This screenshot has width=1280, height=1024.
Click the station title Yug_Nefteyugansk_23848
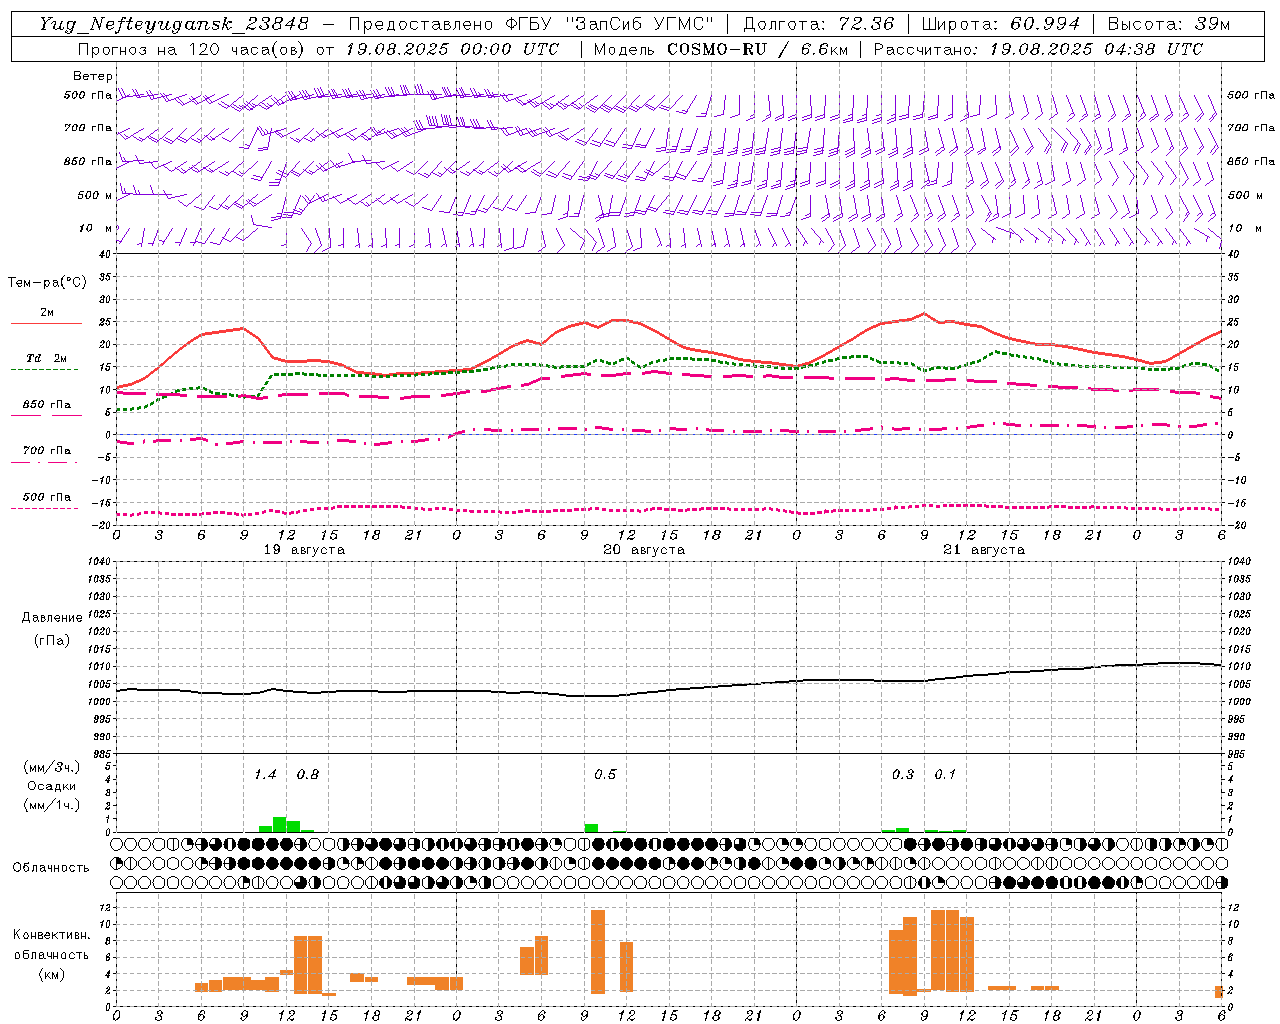[174, 24]
